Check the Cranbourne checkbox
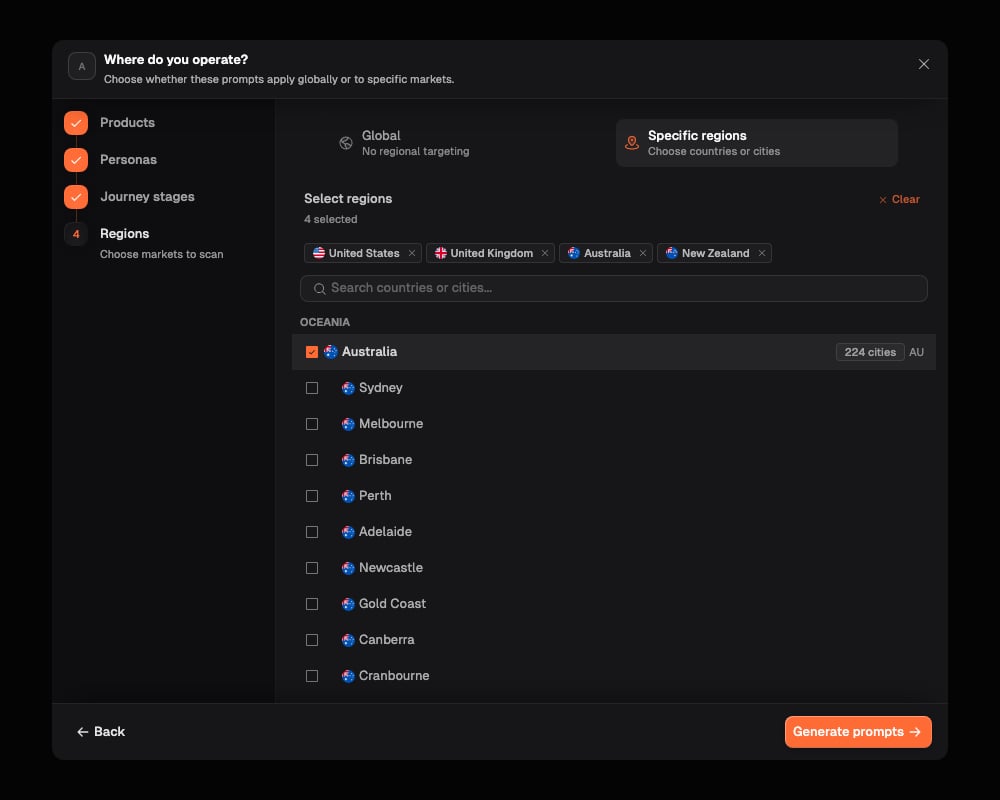 coord(312,676)
